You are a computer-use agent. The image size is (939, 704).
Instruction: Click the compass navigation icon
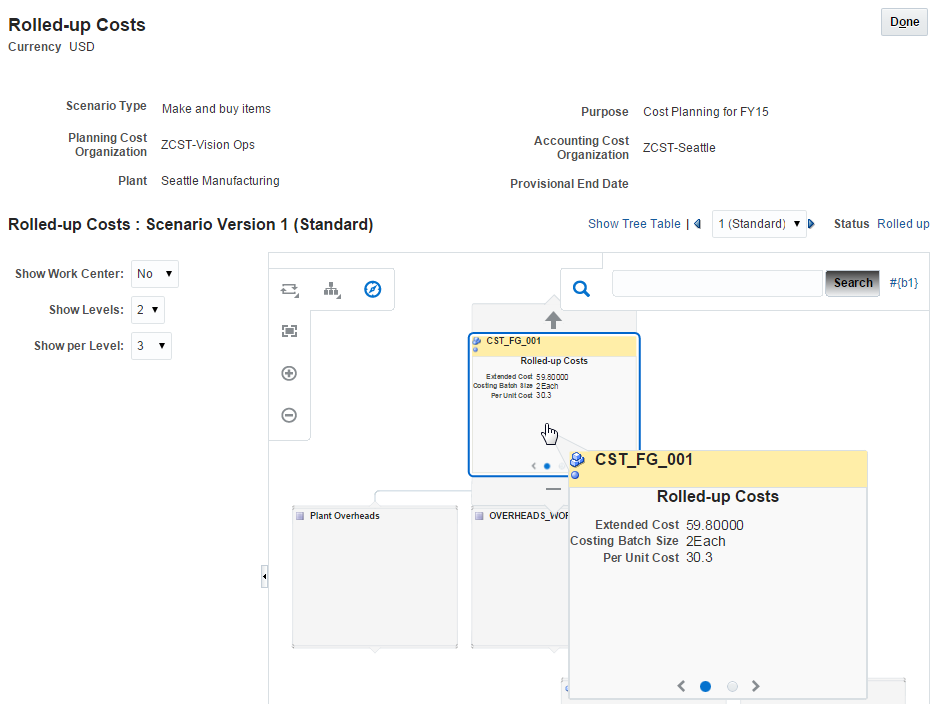point(373,290)
